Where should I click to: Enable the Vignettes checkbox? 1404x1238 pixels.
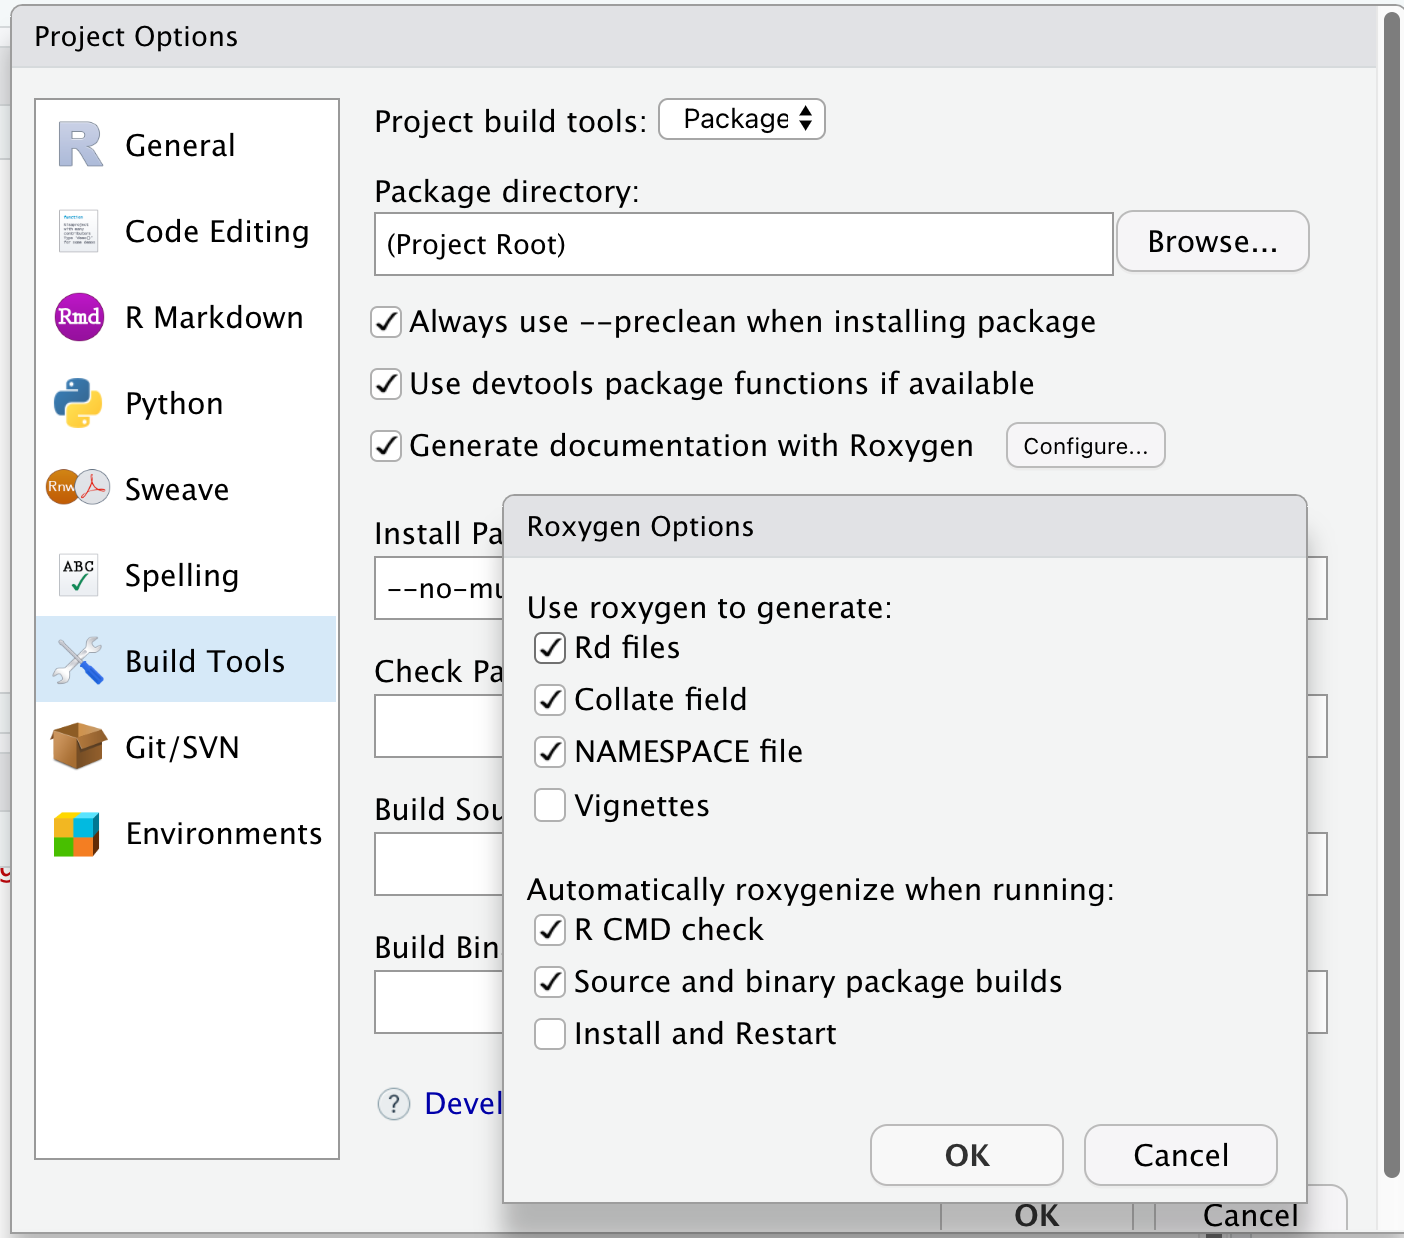click(x=550, y=805)
